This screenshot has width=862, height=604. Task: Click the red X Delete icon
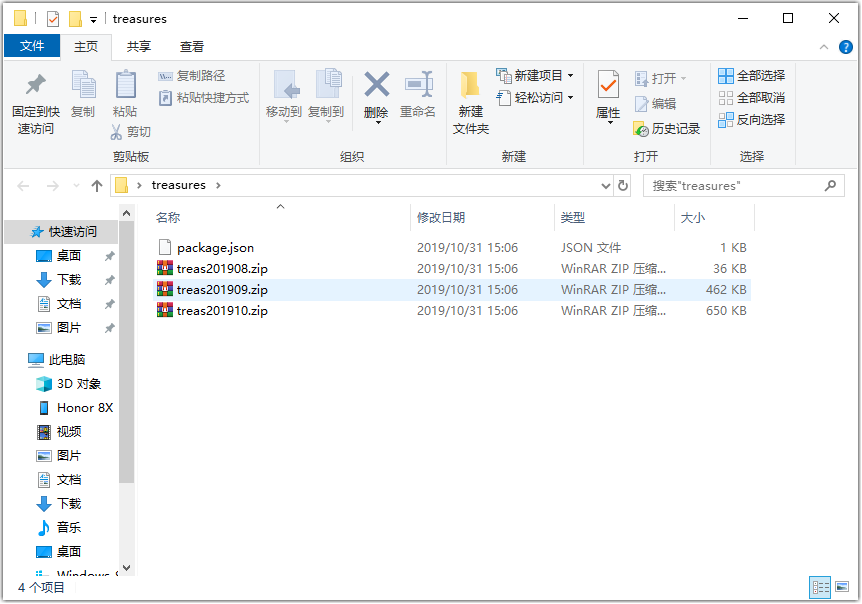click(377, 84)
